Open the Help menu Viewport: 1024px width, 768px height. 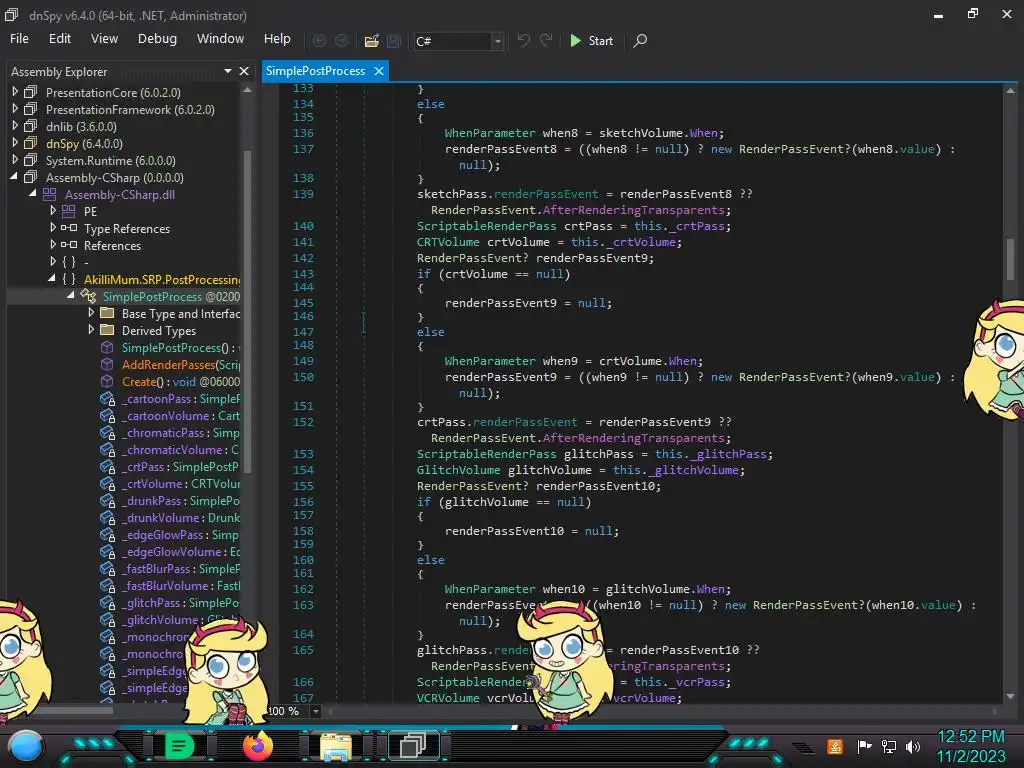tap(277, 39)
